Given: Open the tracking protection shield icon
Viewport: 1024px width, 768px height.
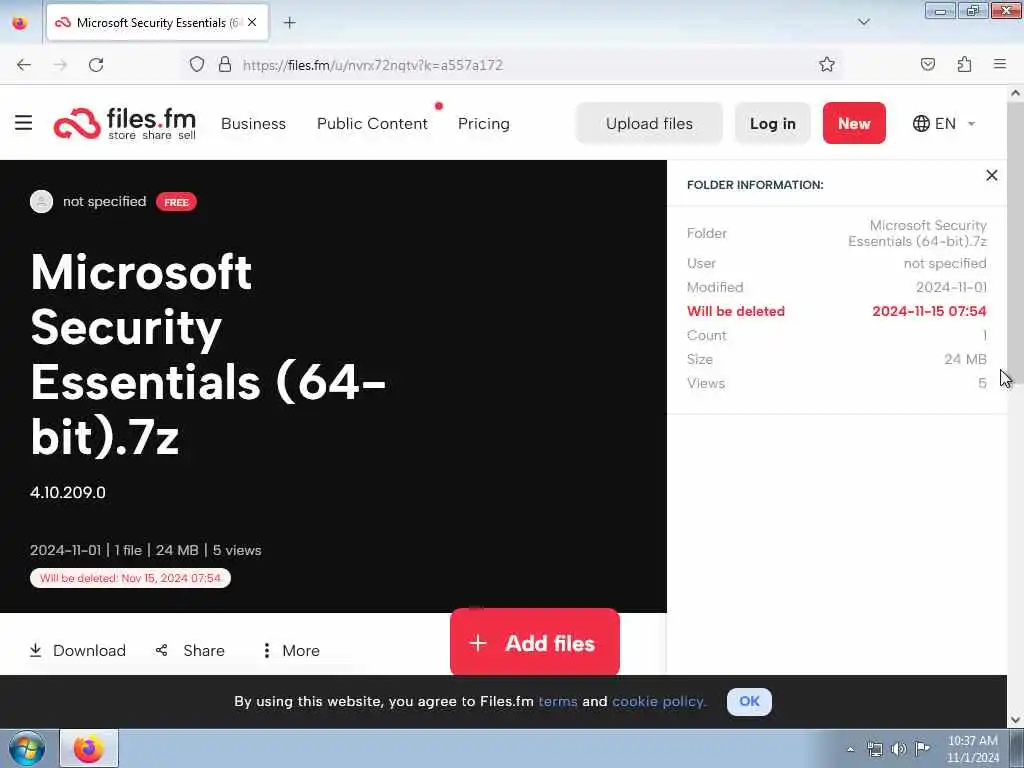Looking at the screenshot, I should click(x=197, y=64).
